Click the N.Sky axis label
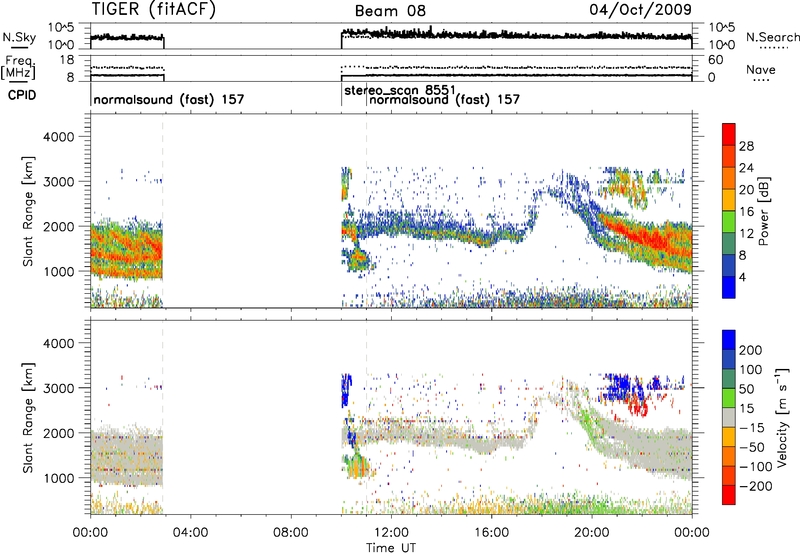 tap(19, 37)
